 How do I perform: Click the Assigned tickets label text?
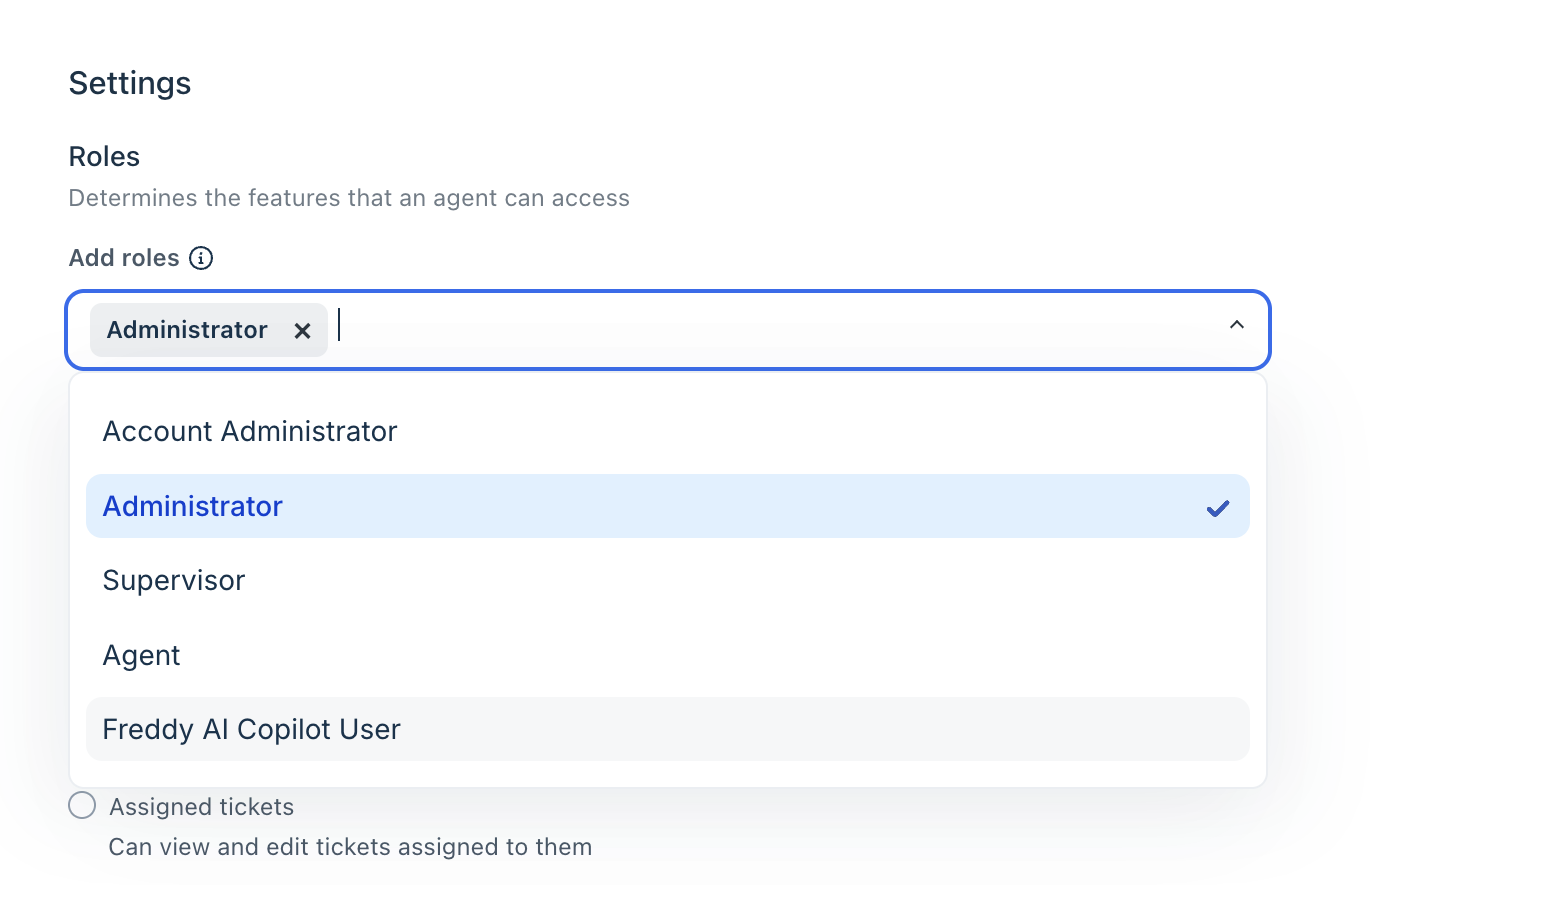201,807
